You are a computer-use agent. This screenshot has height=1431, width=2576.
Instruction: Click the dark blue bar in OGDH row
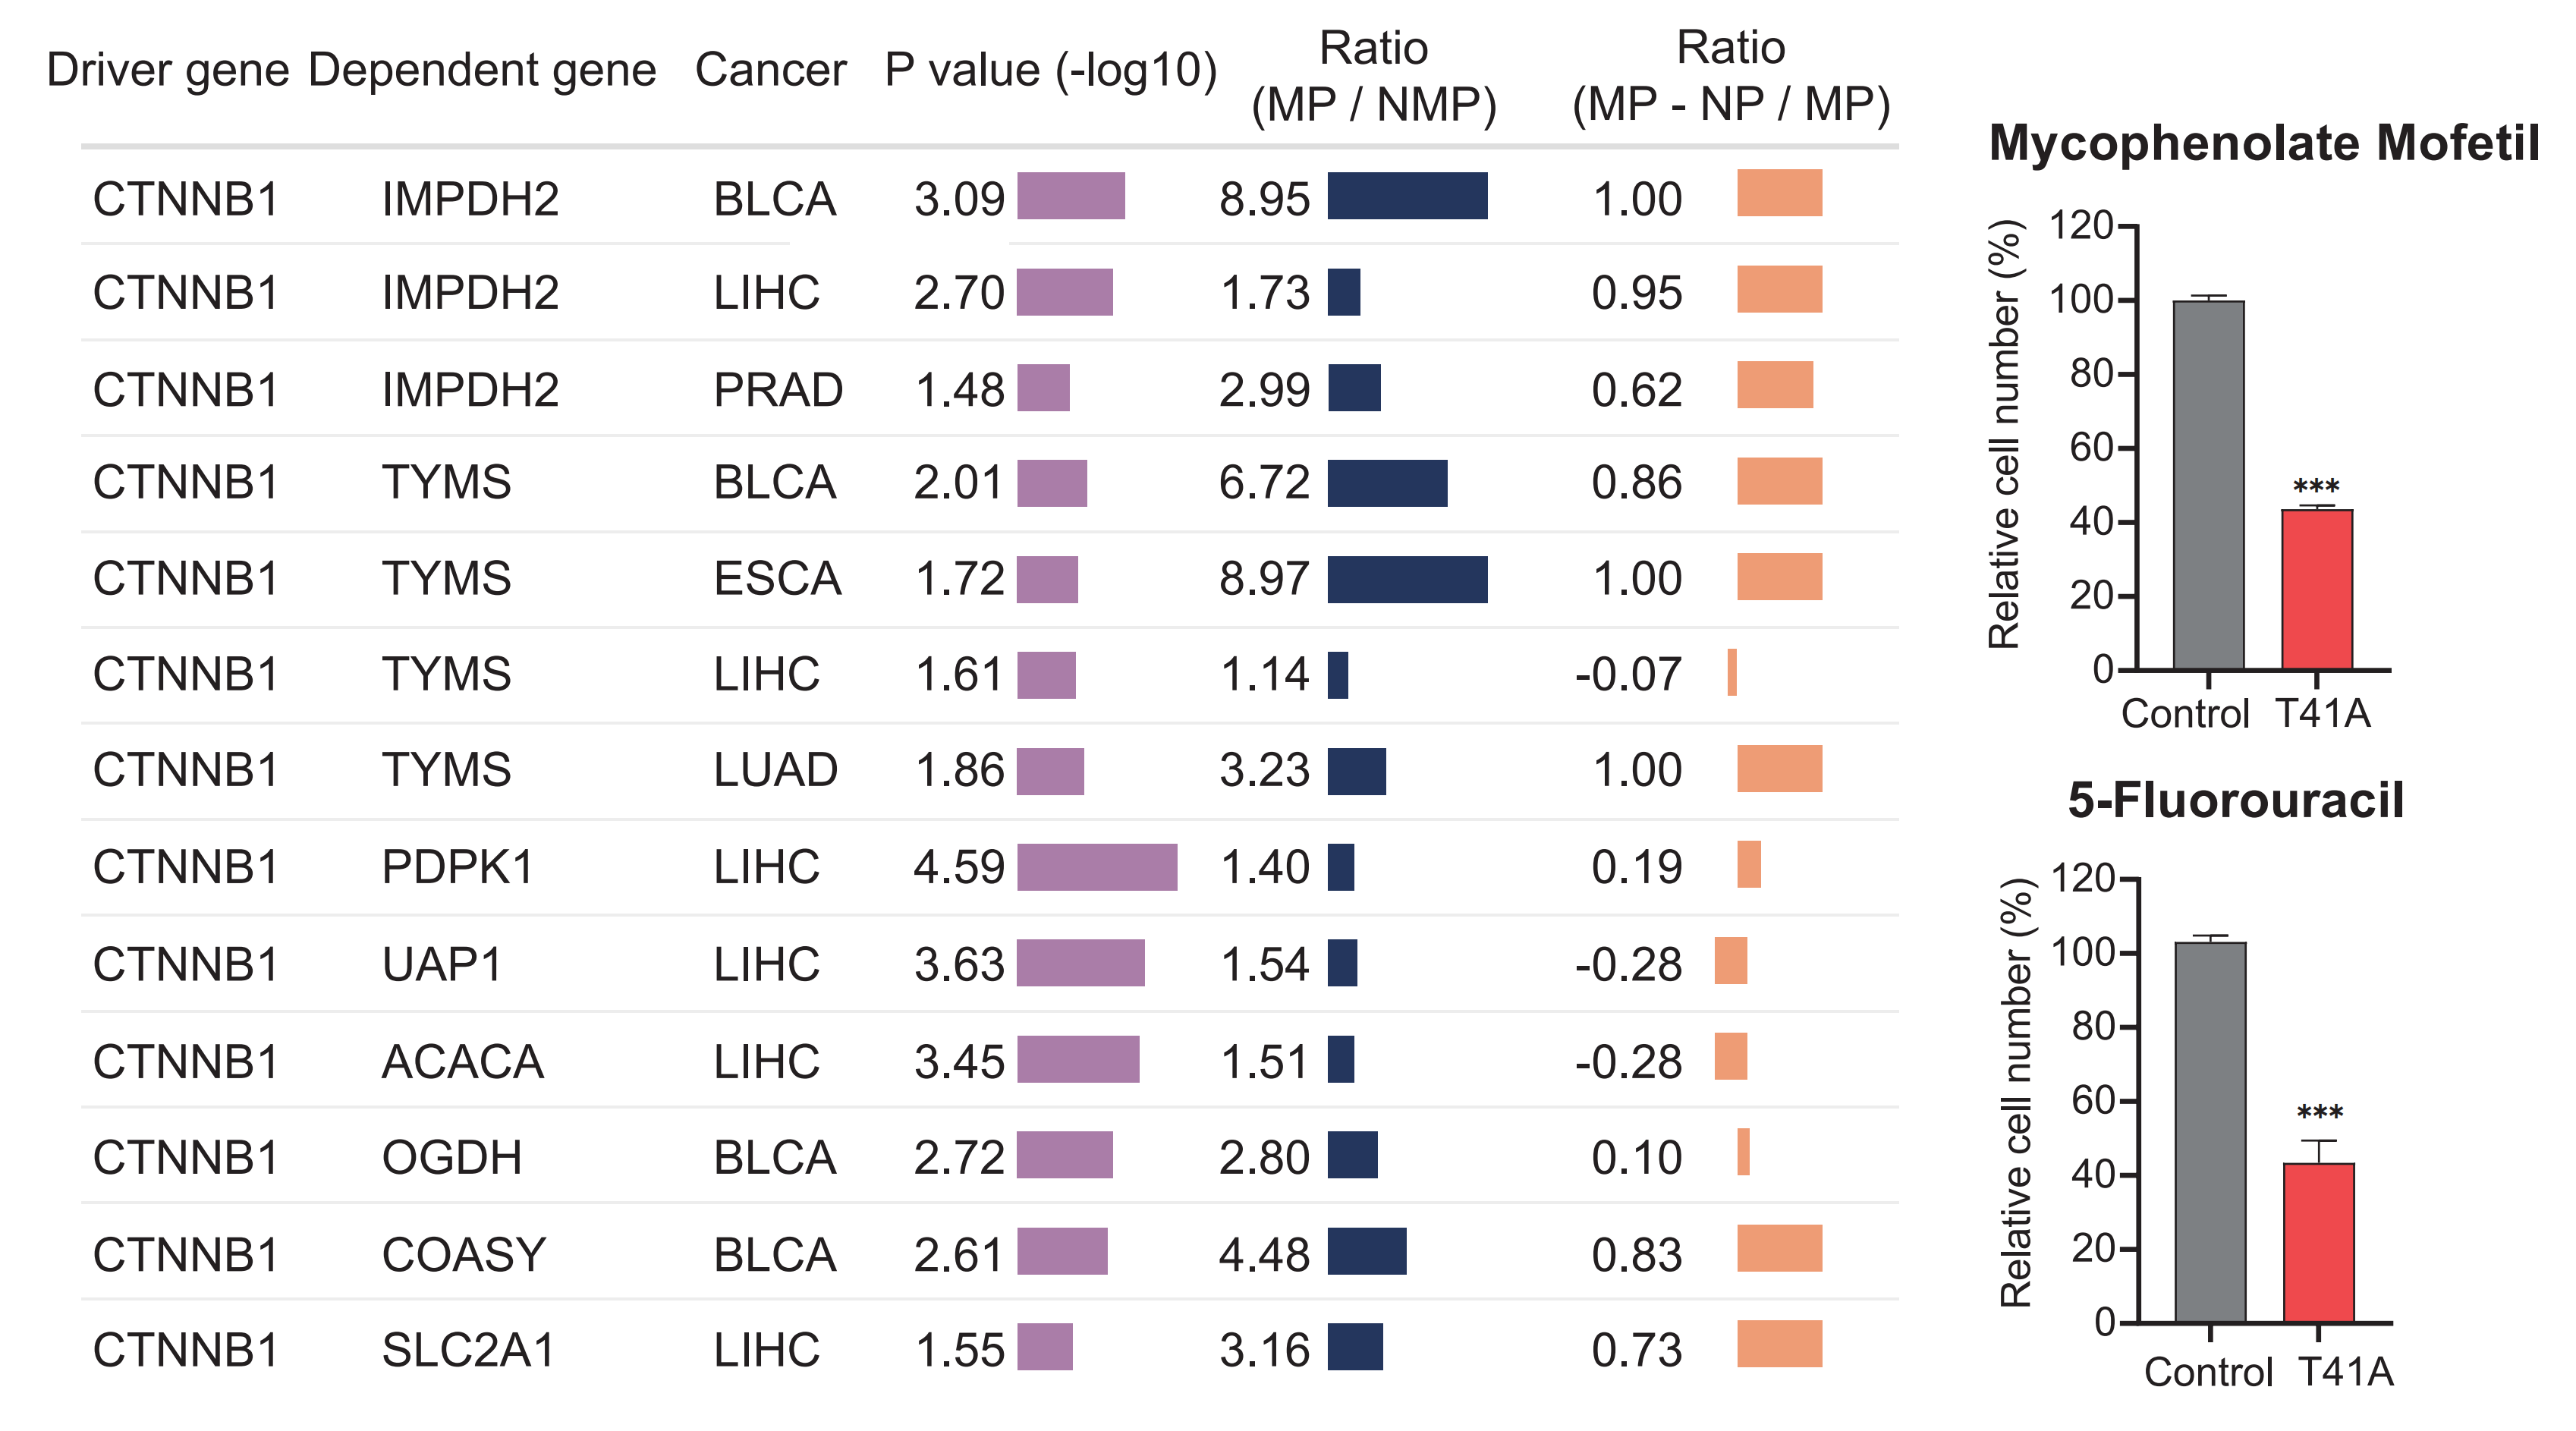1352,1155
